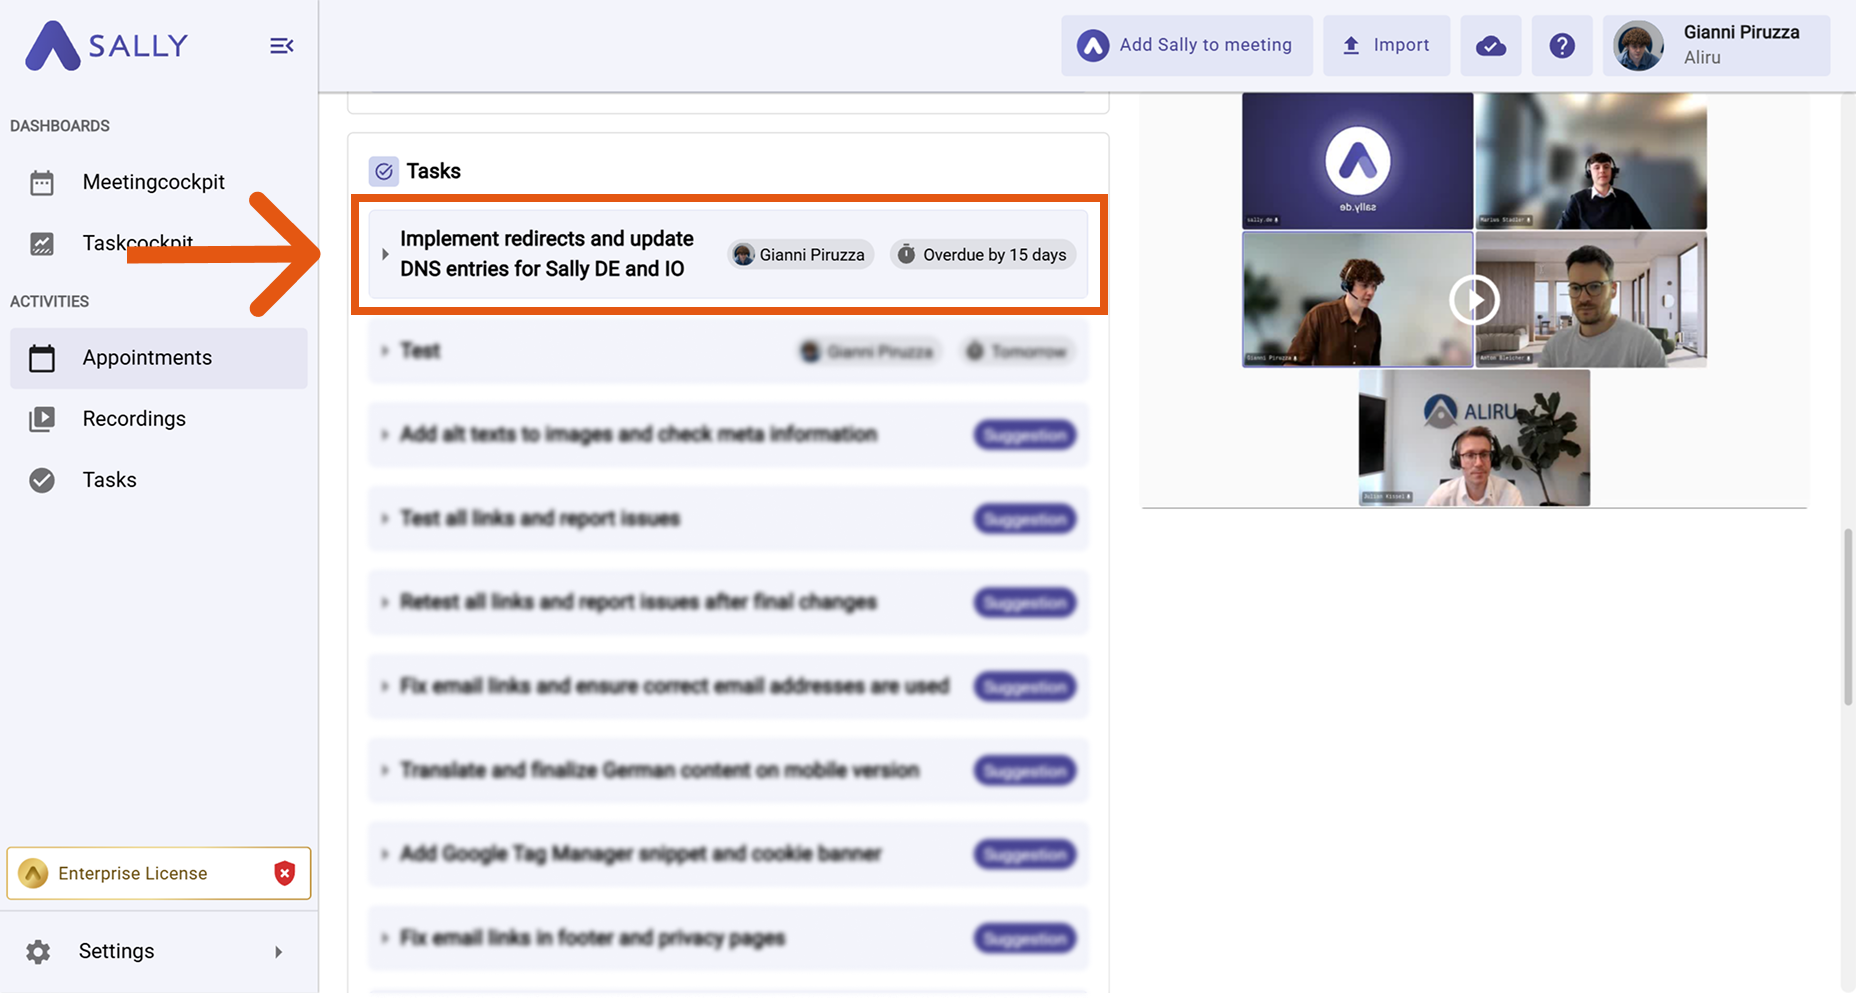
Task: Click the Sally logo in sidebar
Action: coord(106,46)
